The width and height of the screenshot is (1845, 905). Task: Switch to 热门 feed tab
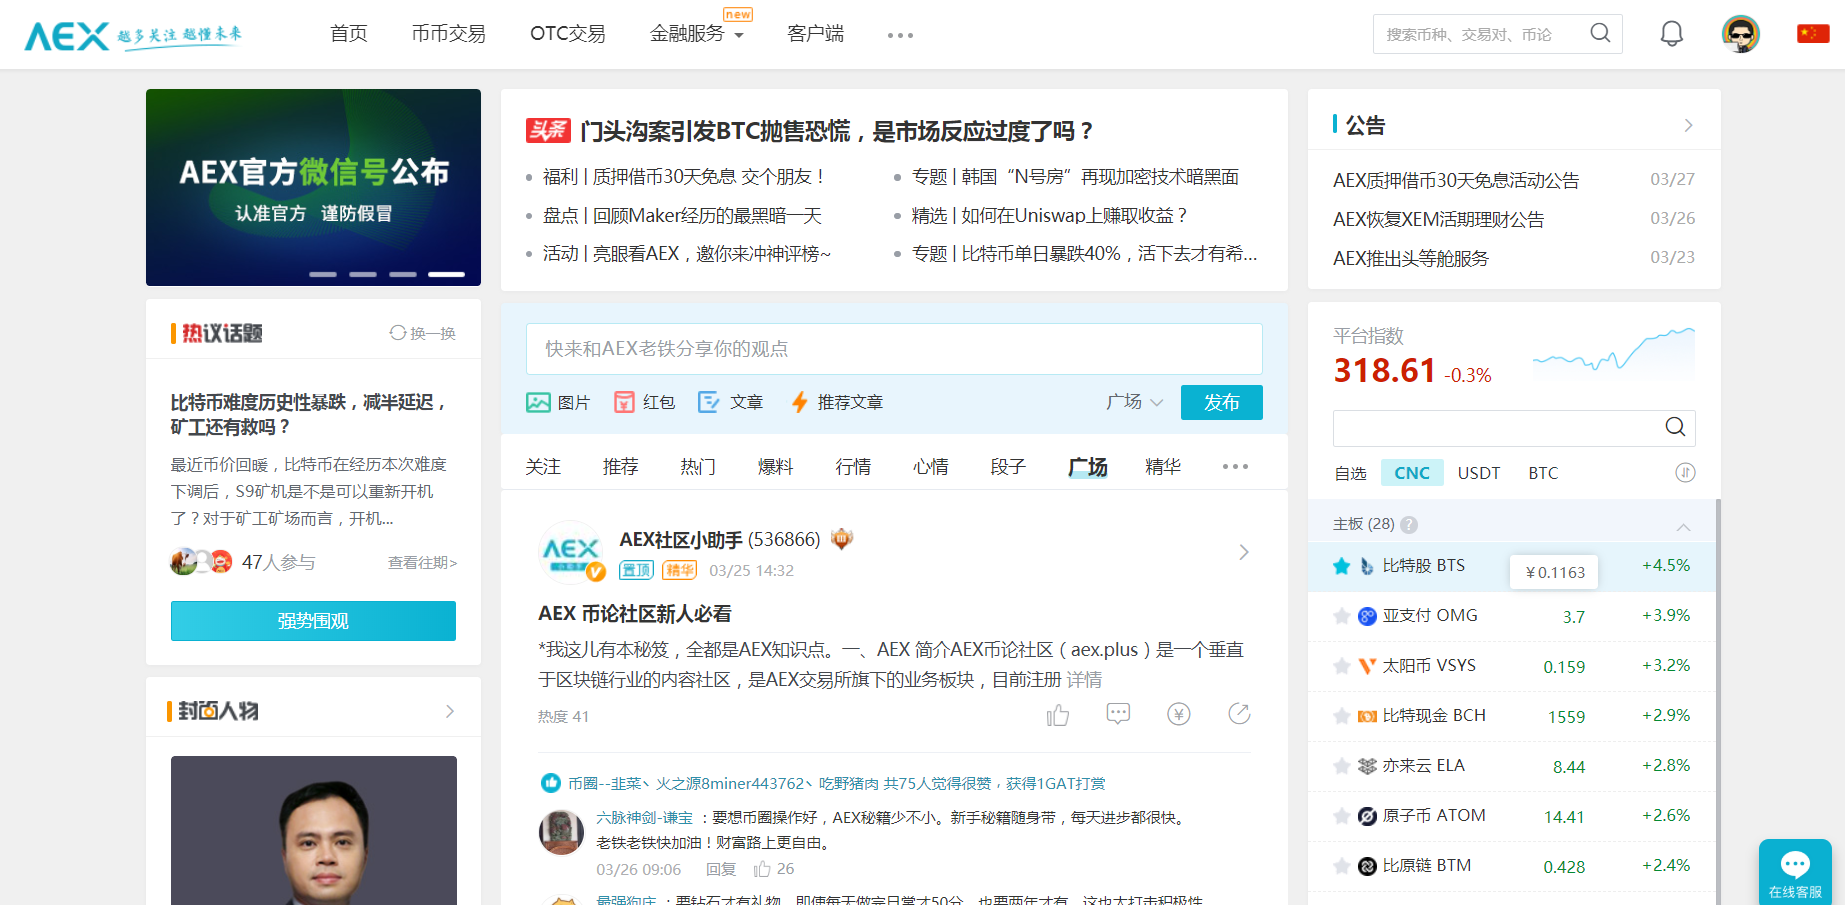698,467
